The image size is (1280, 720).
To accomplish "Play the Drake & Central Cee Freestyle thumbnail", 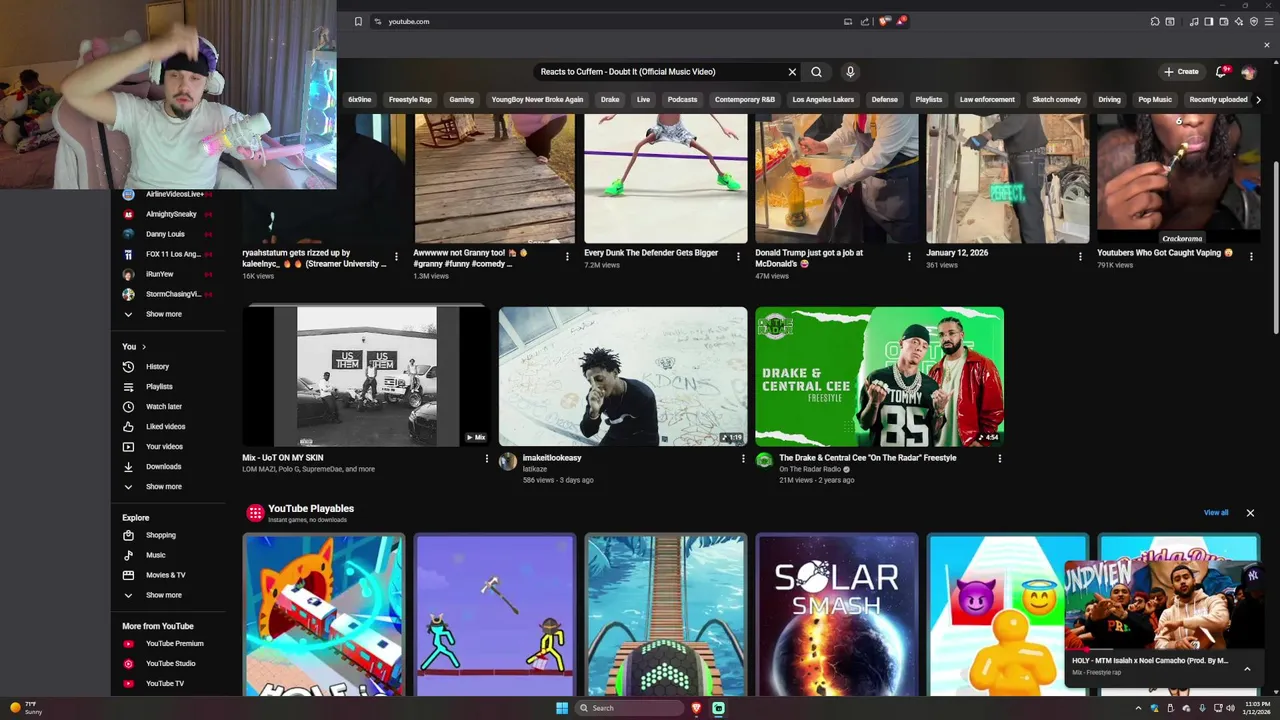I will [879, 376].
